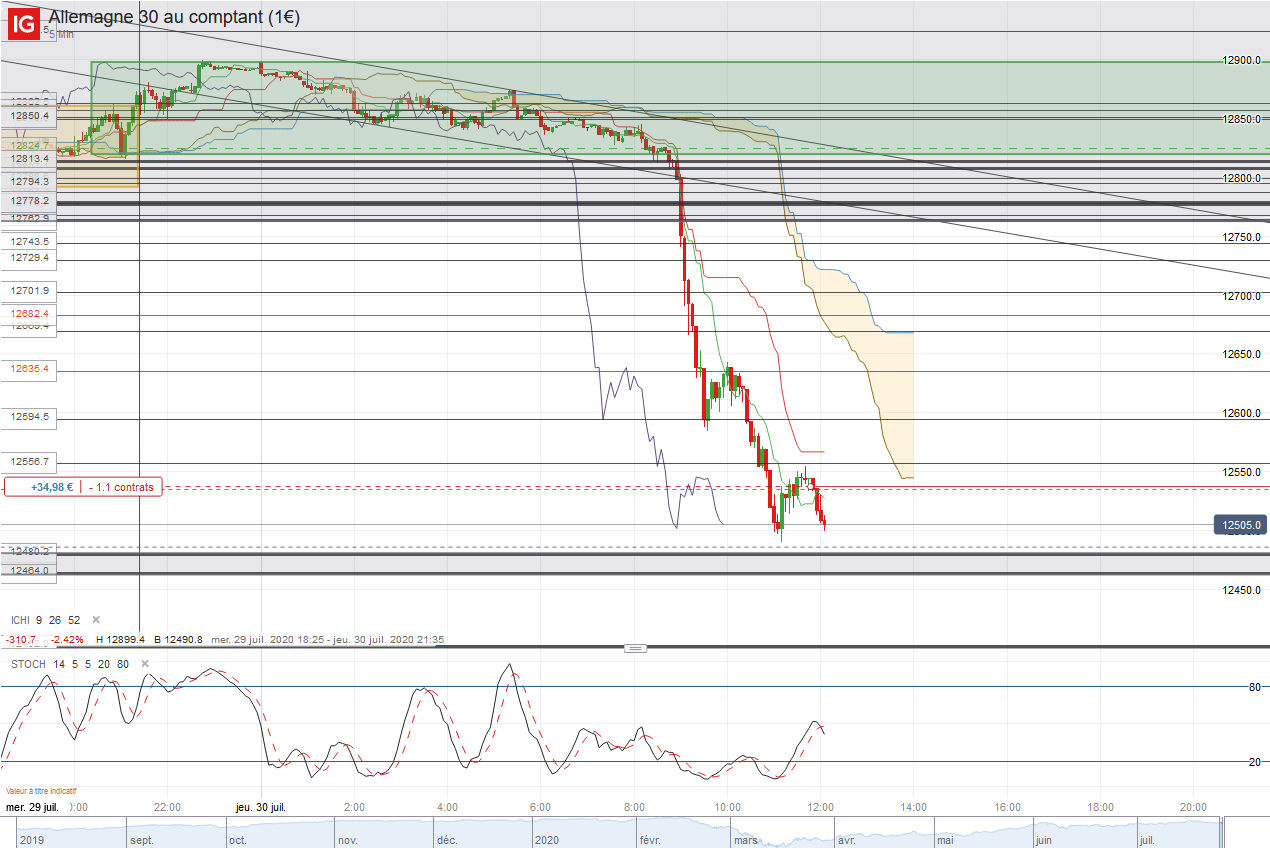Click the stochastic 20 level label

tap(1254, 762)
